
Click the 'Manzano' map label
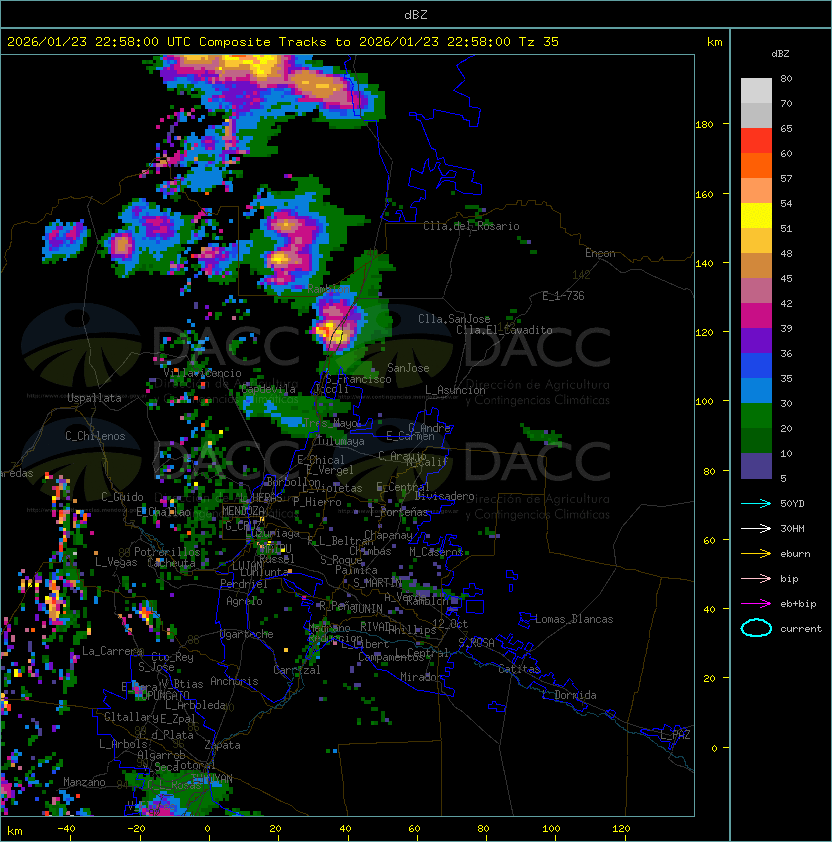pyautogui.click(x=84, y=782)
